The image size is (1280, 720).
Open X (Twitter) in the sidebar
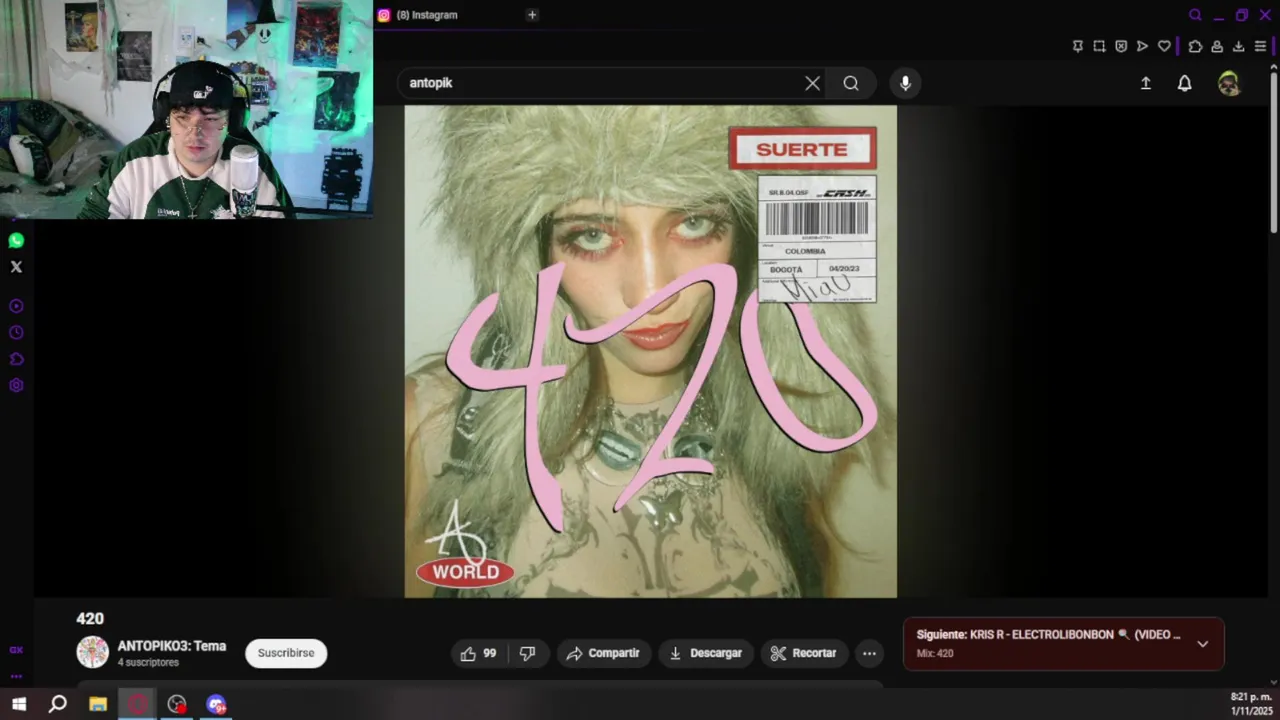pyautogui.click(x=16, y=267)
